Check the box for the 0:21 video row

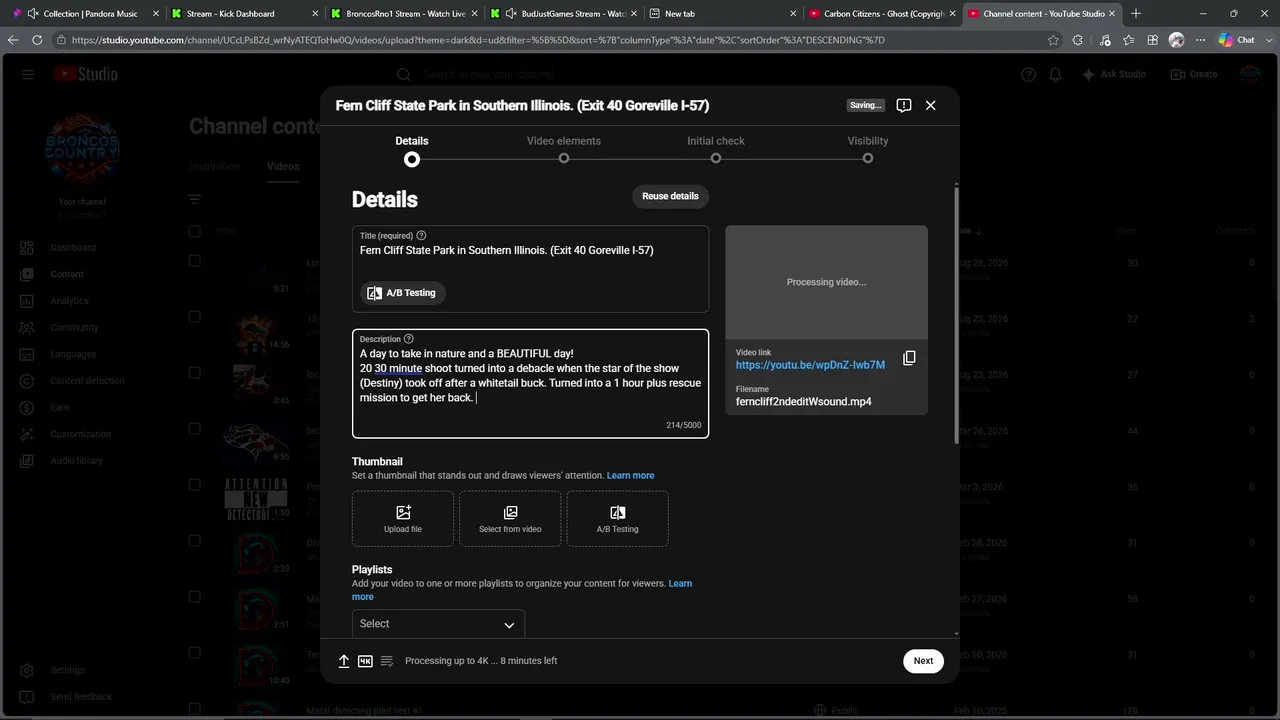click(195, 261)
